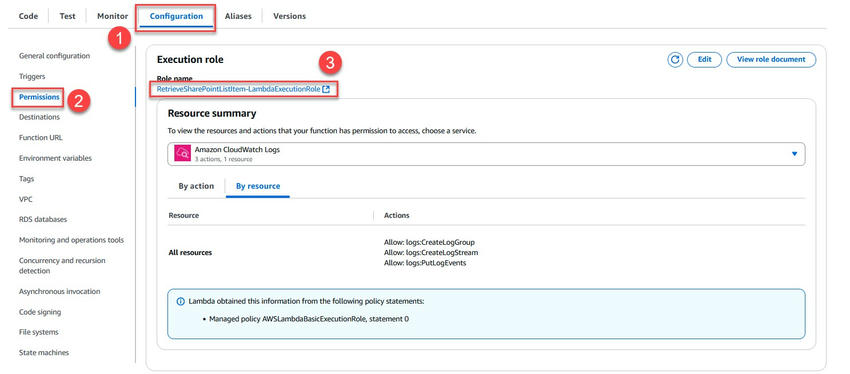Select Triggers in the sidebar
Image resolution: width=850 pixels, height=374 pixels.
pos(32,76)
